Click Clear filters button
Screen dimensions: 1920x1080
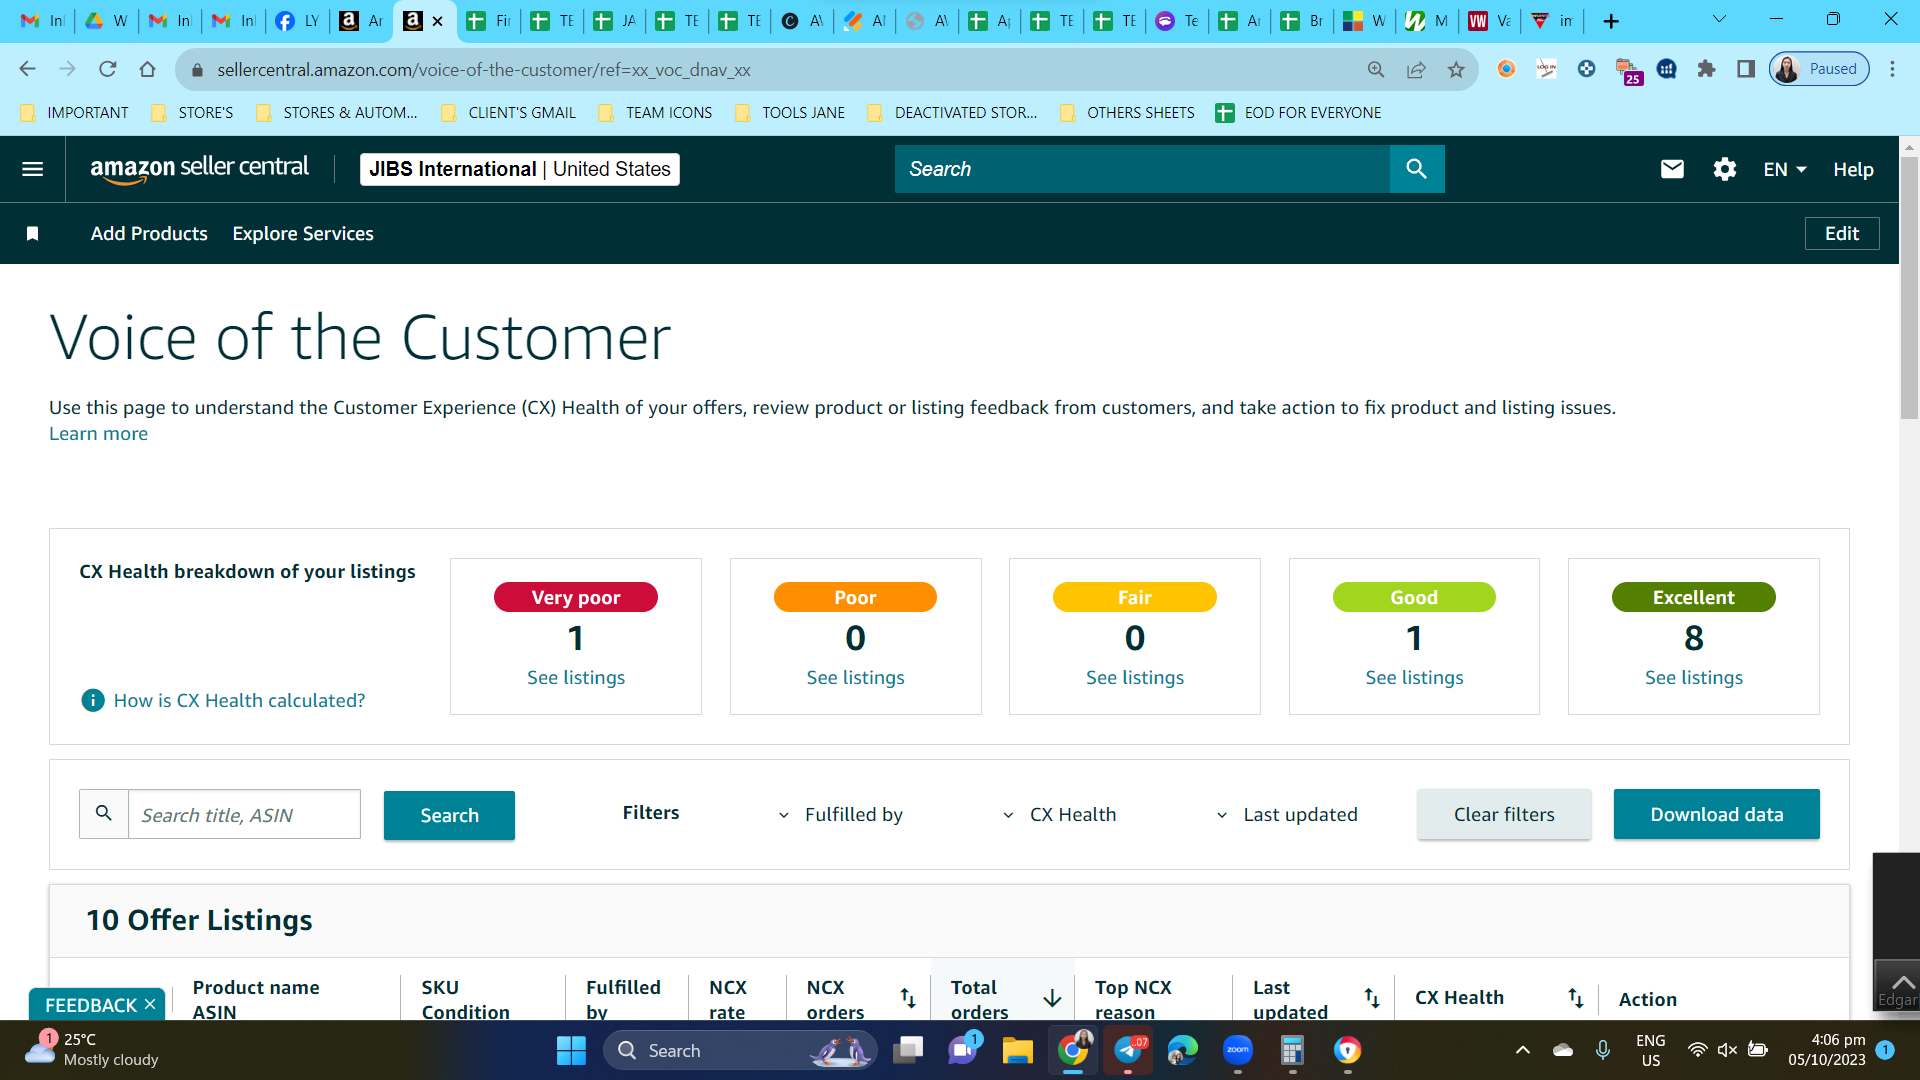pyautogui.click(x=1504, y=814)
